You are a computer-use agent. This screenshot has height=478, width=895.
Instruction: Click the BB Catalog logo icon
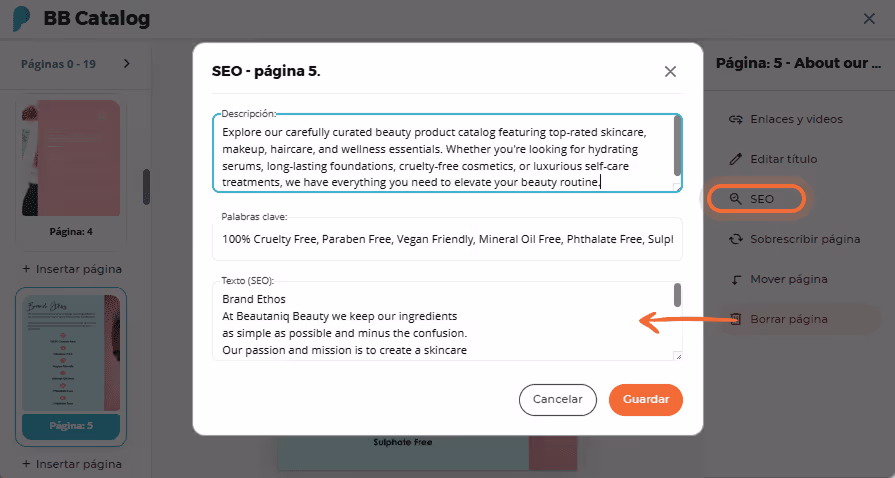click(22, 19)
